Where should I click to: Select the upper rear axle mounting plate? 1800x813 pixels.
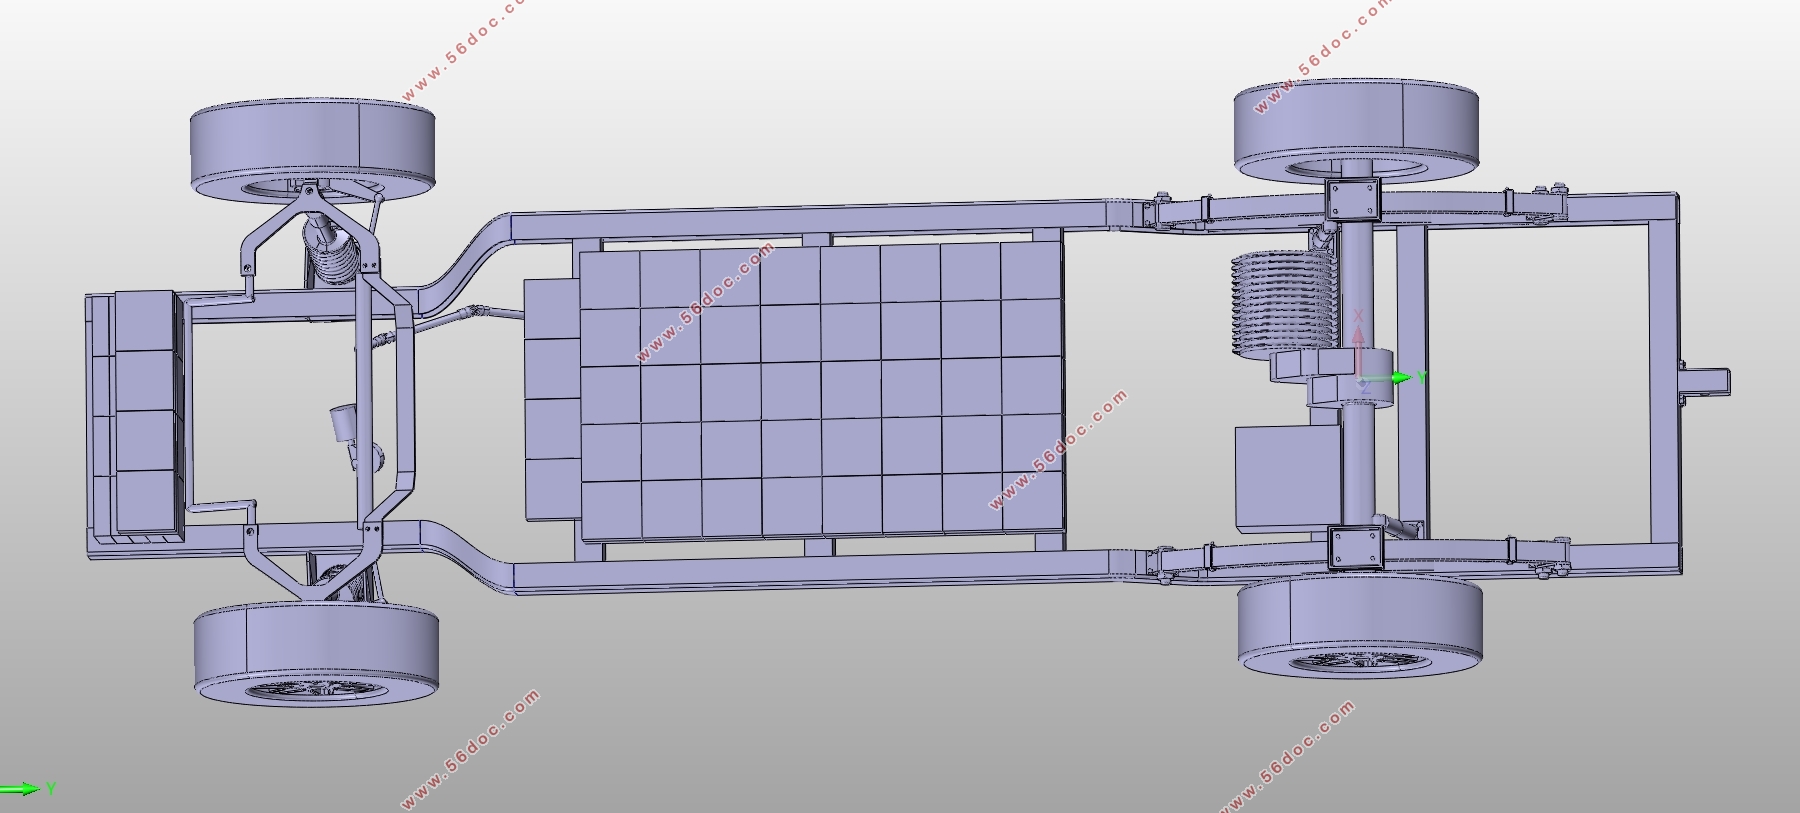[1354, 199]
